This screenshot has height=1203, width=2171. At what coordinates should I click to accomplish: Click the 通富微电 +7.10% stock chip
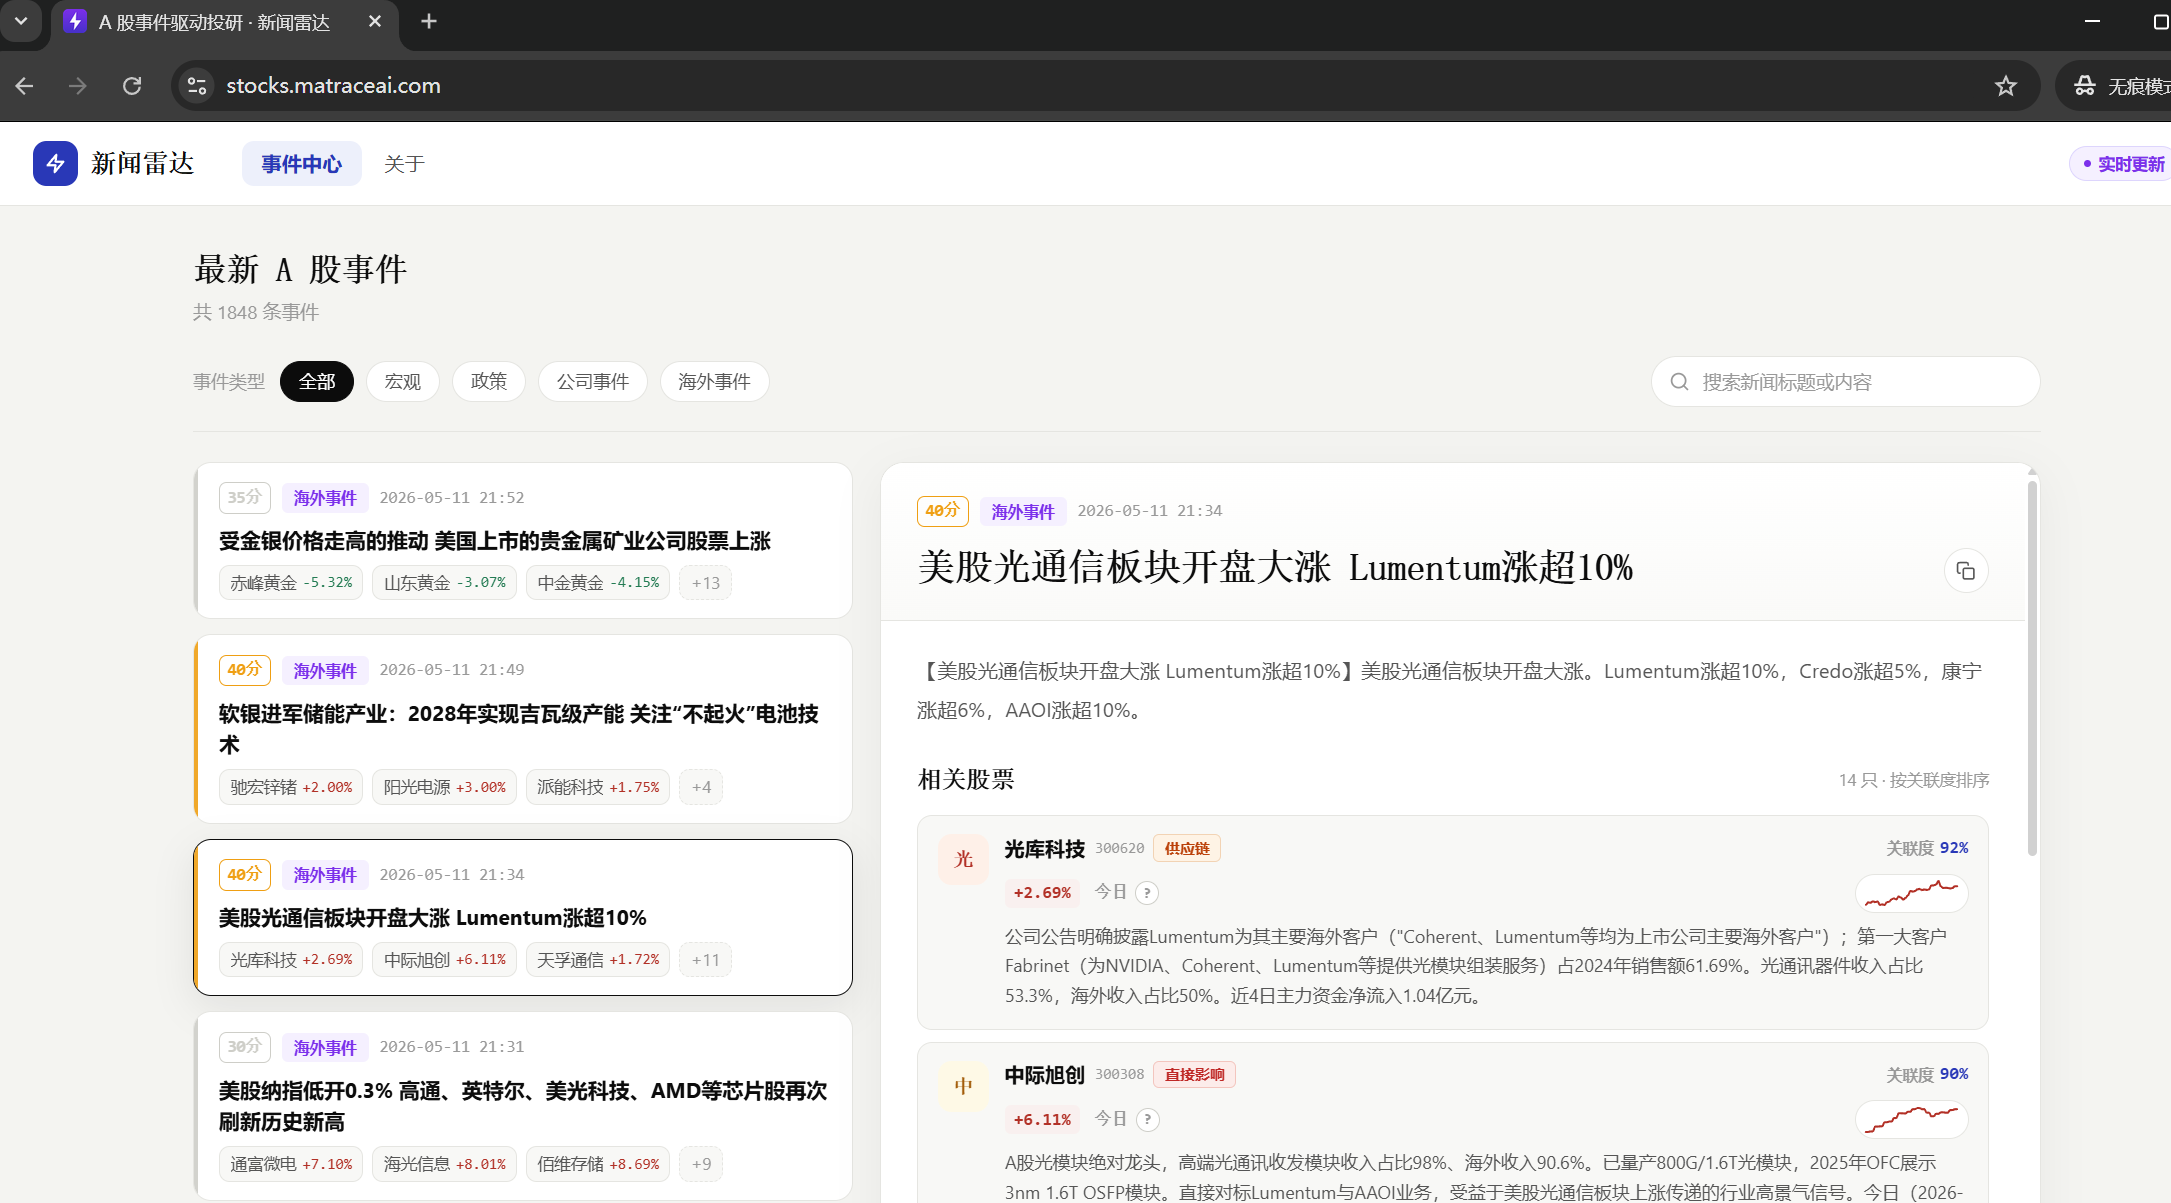coord(291,1164)
